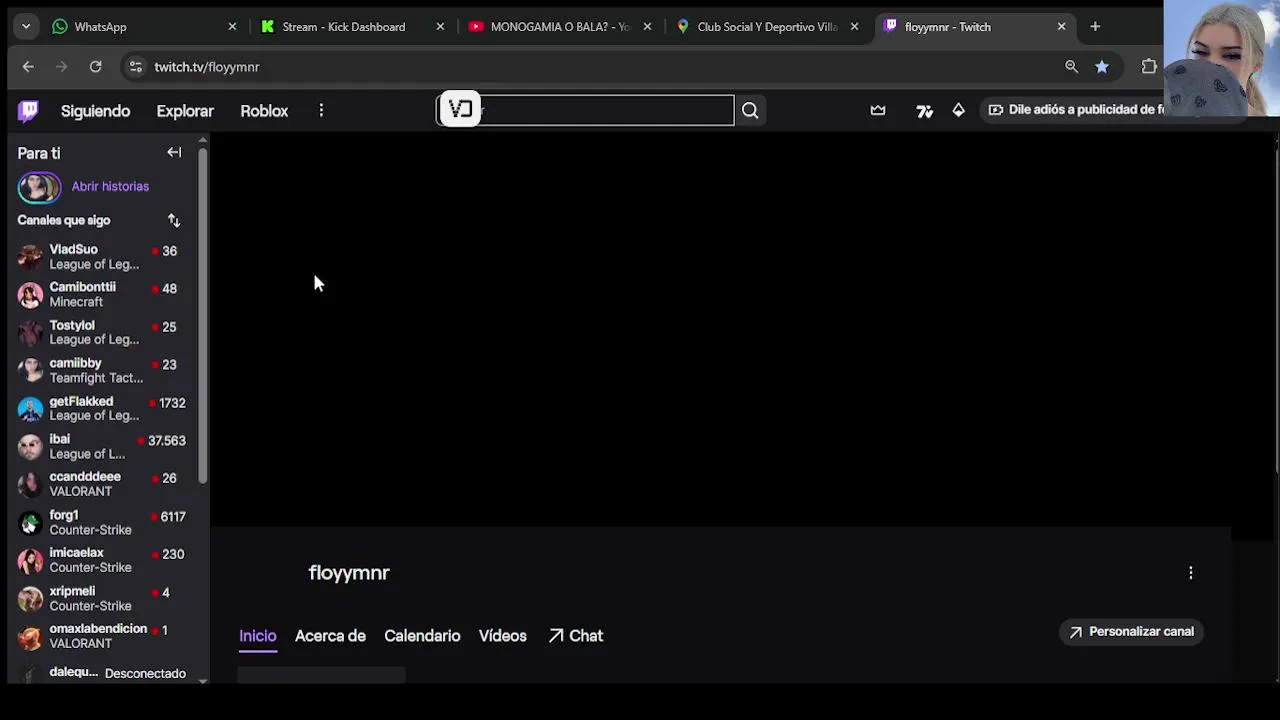Open camiibby Teamfight Tactics channel
1280x720 pixels.
pyautogui.click(x=104, y=371)
